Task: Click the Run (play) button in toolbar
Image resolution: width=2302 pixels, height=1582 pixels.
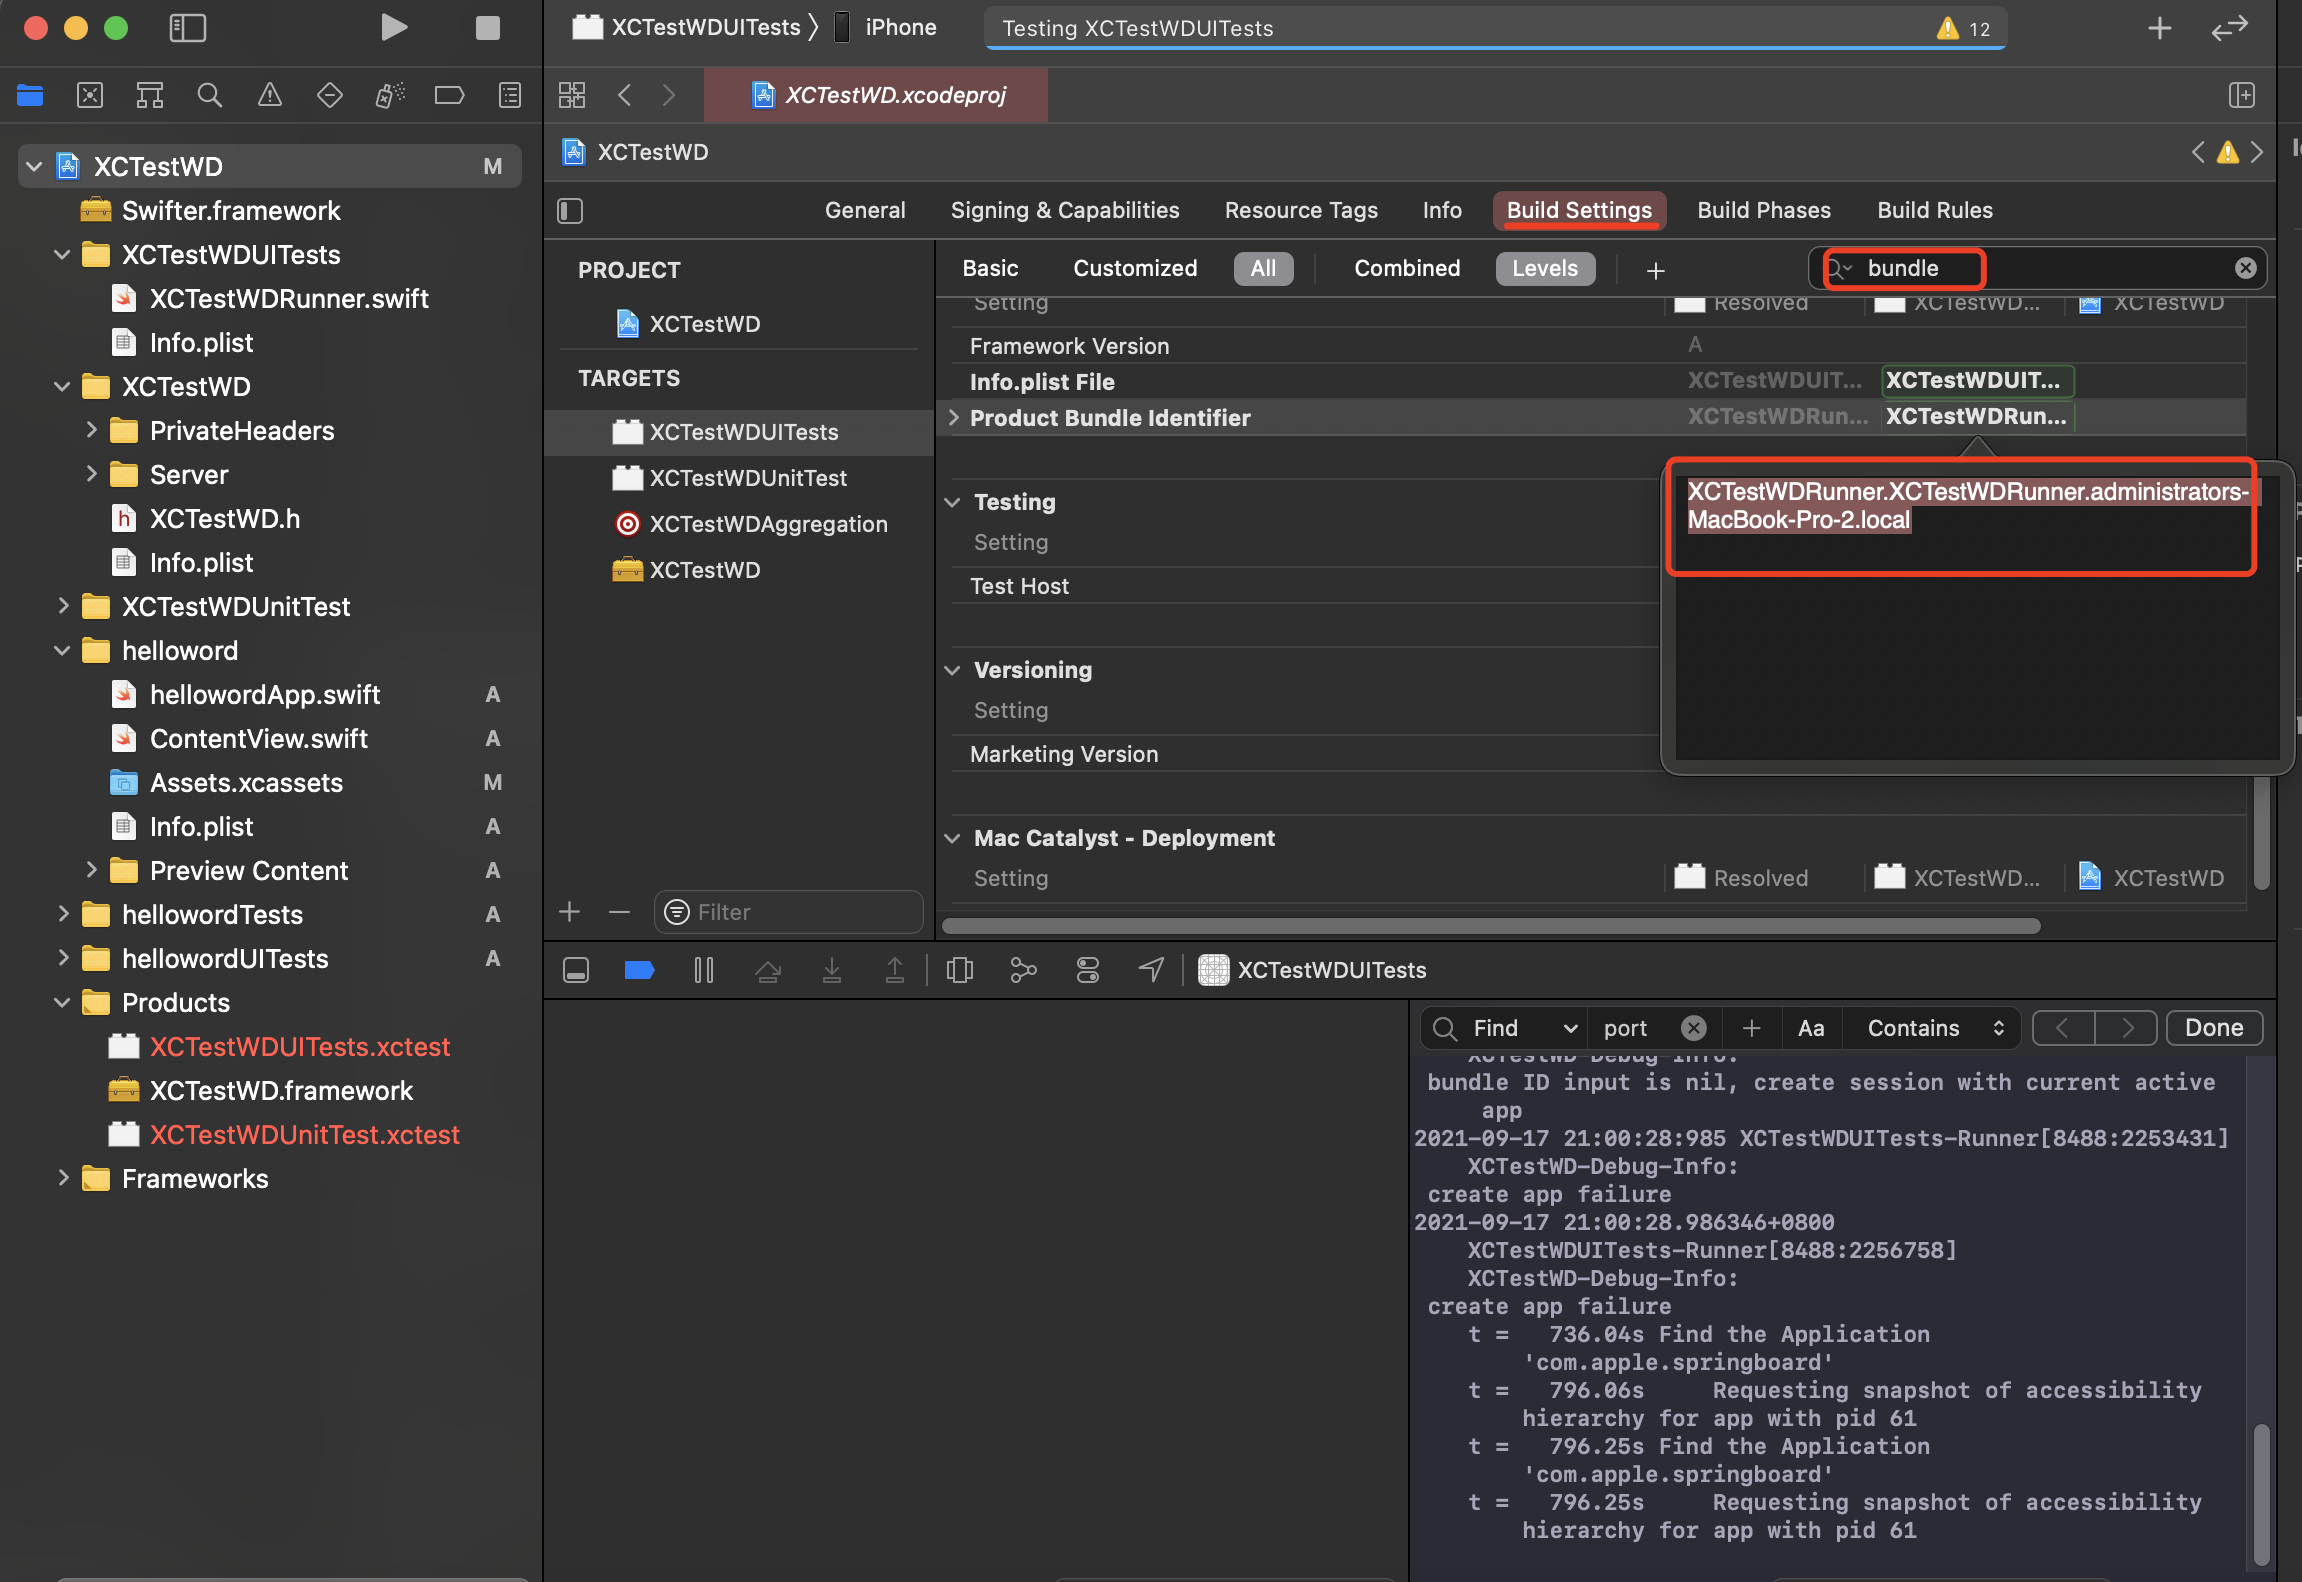Action: pyautogui.click(x=394, y=28)
